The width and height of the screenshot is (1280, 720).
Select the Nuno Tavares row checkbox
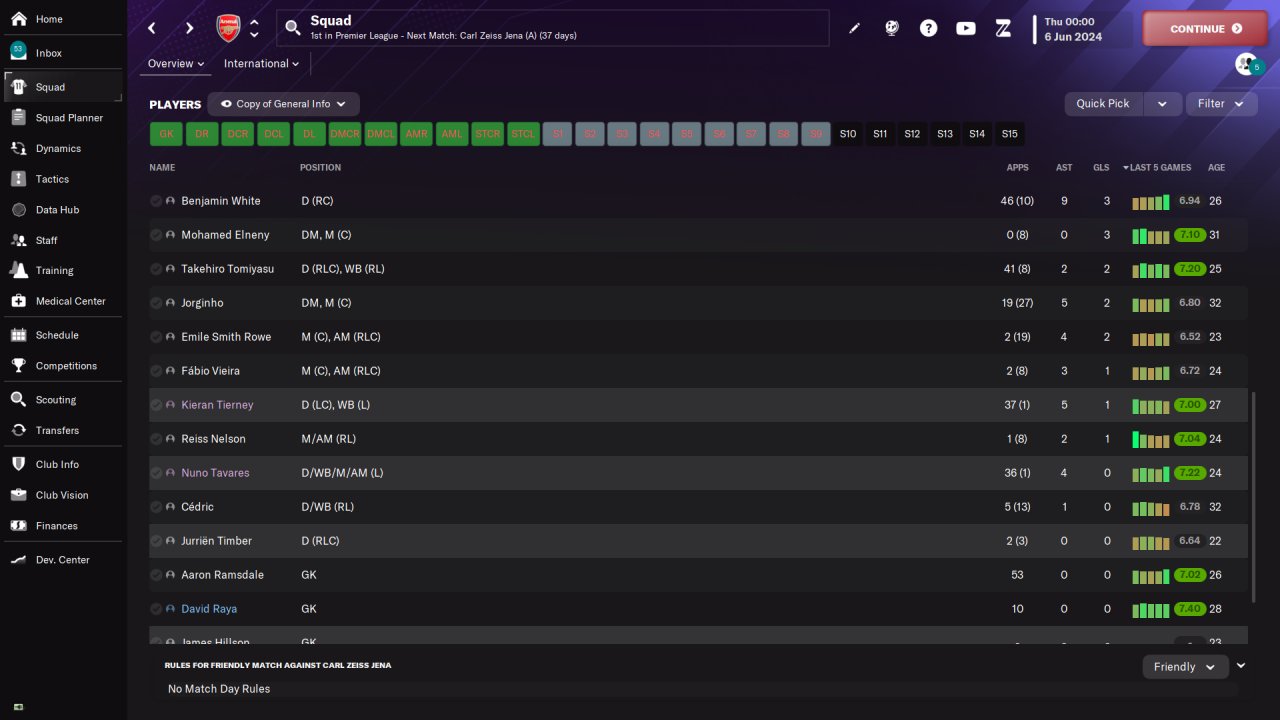(156, 473)
